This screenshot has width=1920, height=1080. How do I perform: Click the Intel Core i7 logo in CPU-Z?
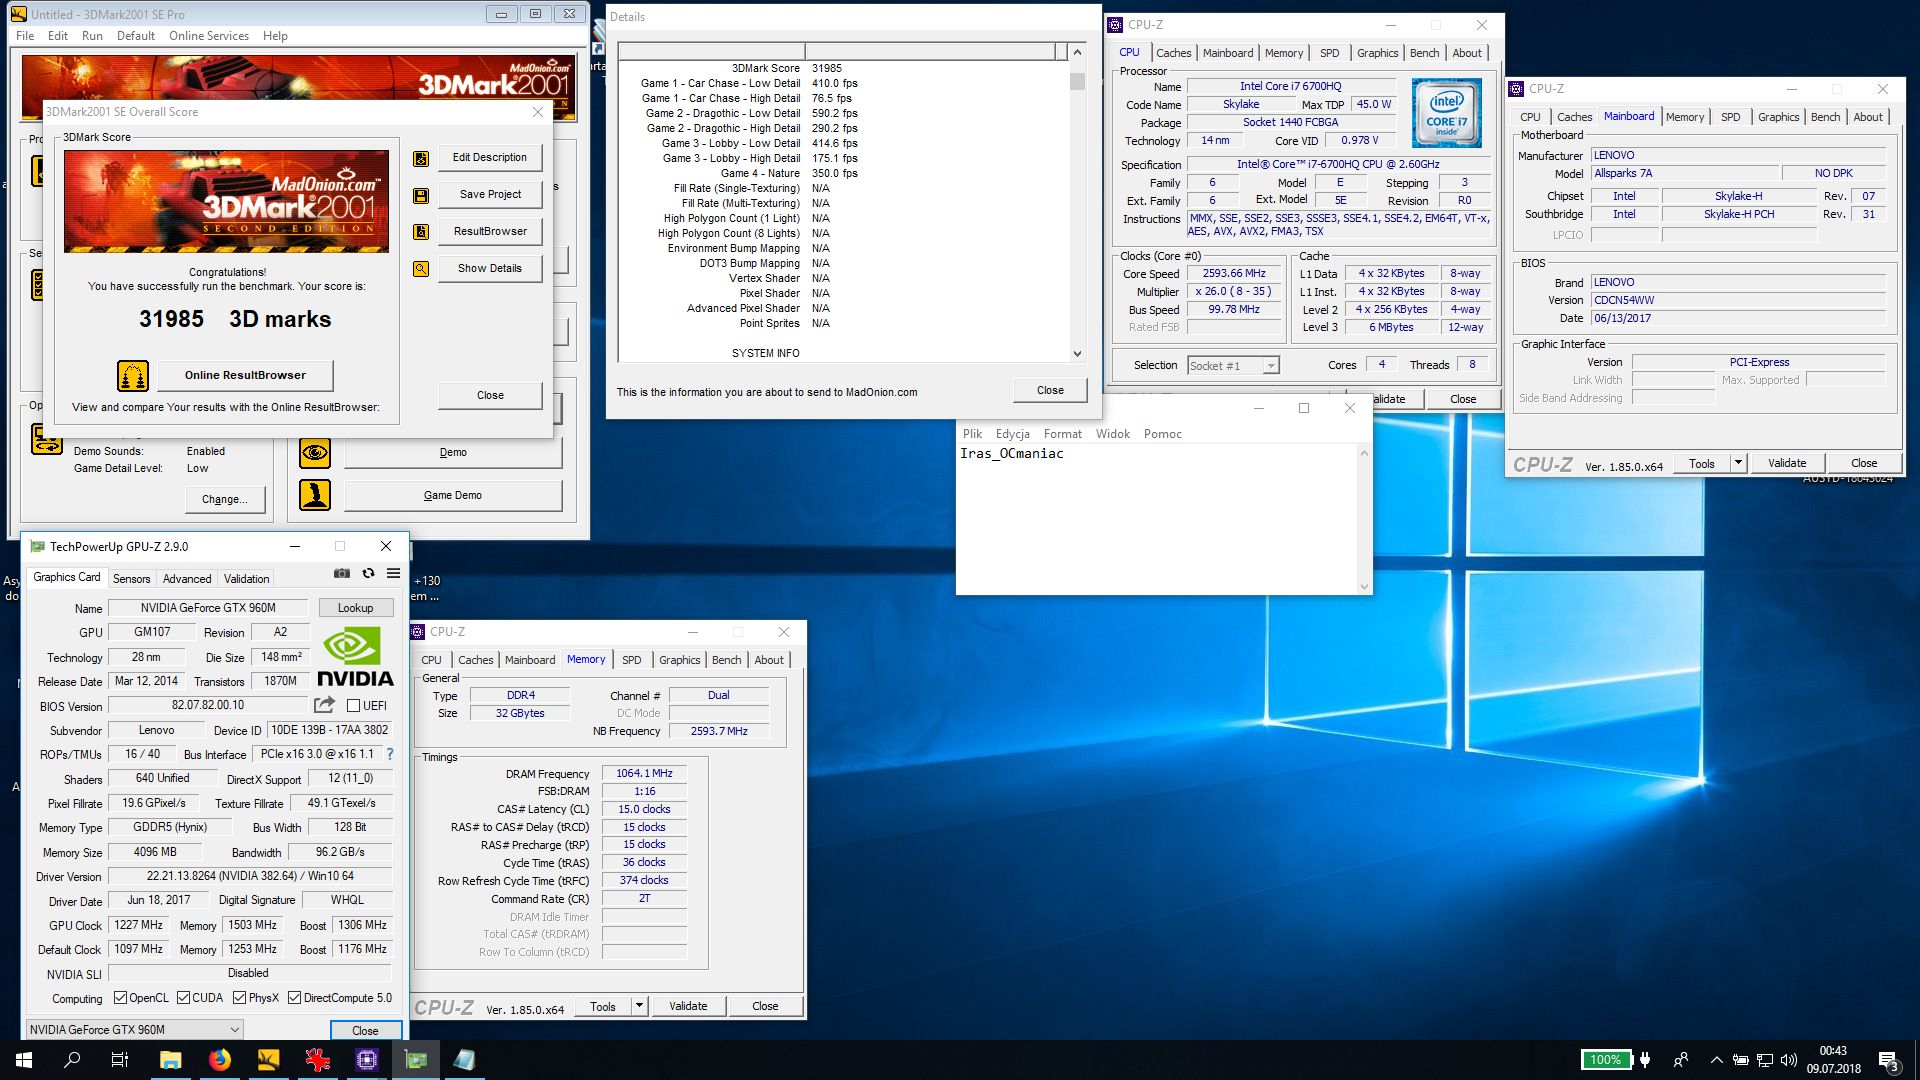tap(1446, 113)
